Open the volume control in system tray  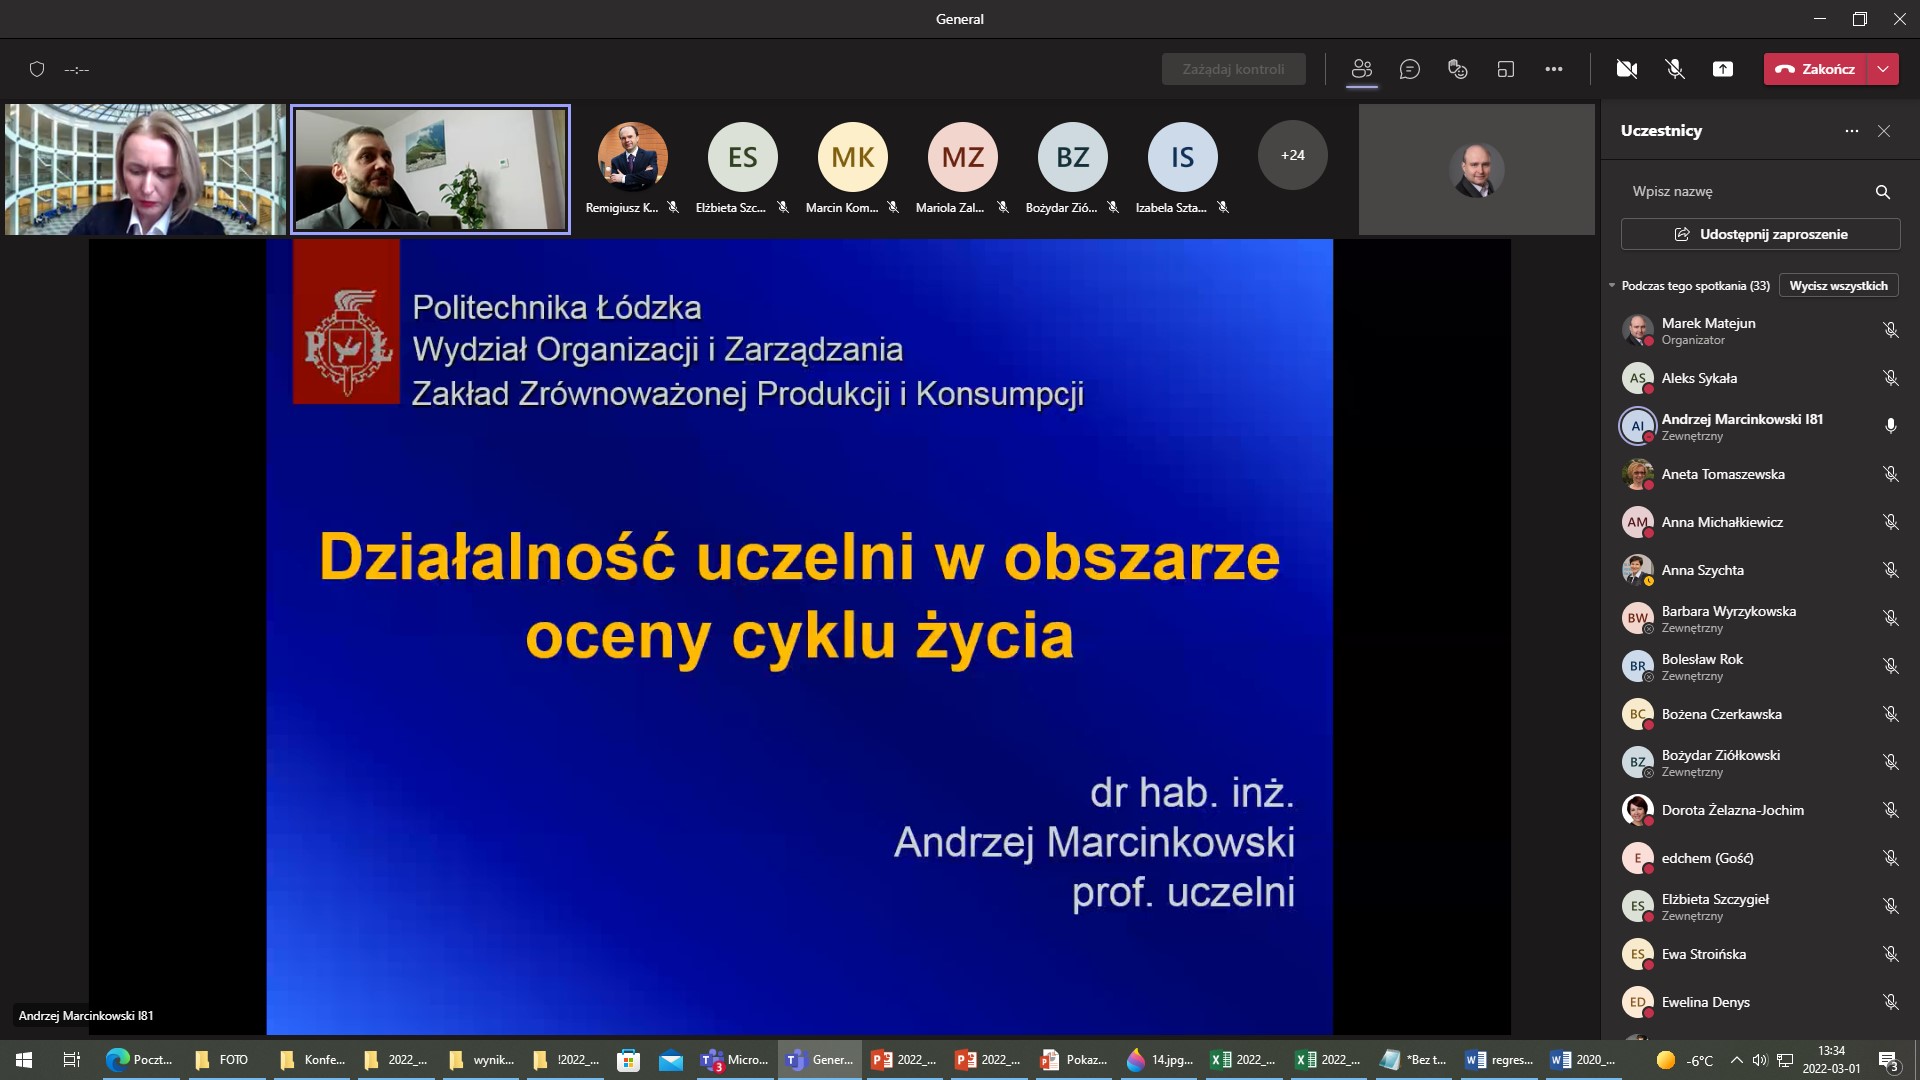[x=1761, y=1059]
